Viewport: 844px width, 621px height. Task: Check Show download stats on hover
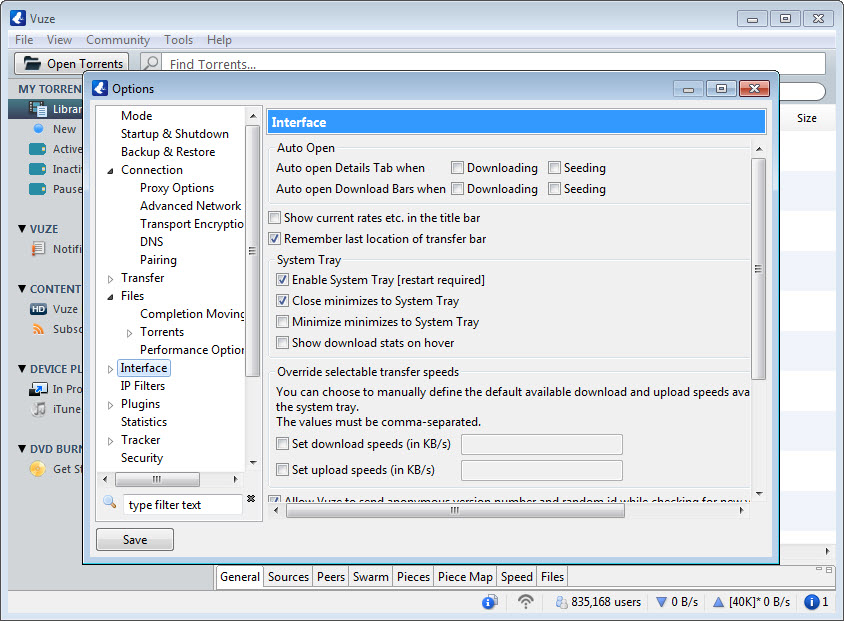click(282, 342)
